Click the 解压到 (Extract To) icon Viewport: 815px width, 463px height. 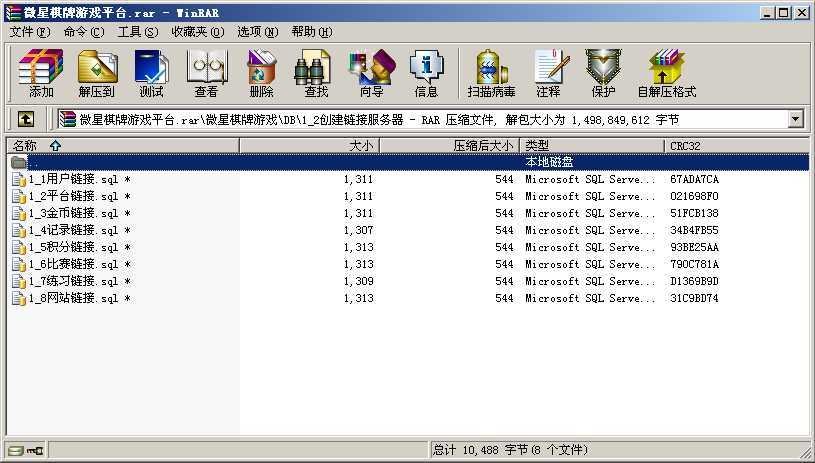point(97,73)
